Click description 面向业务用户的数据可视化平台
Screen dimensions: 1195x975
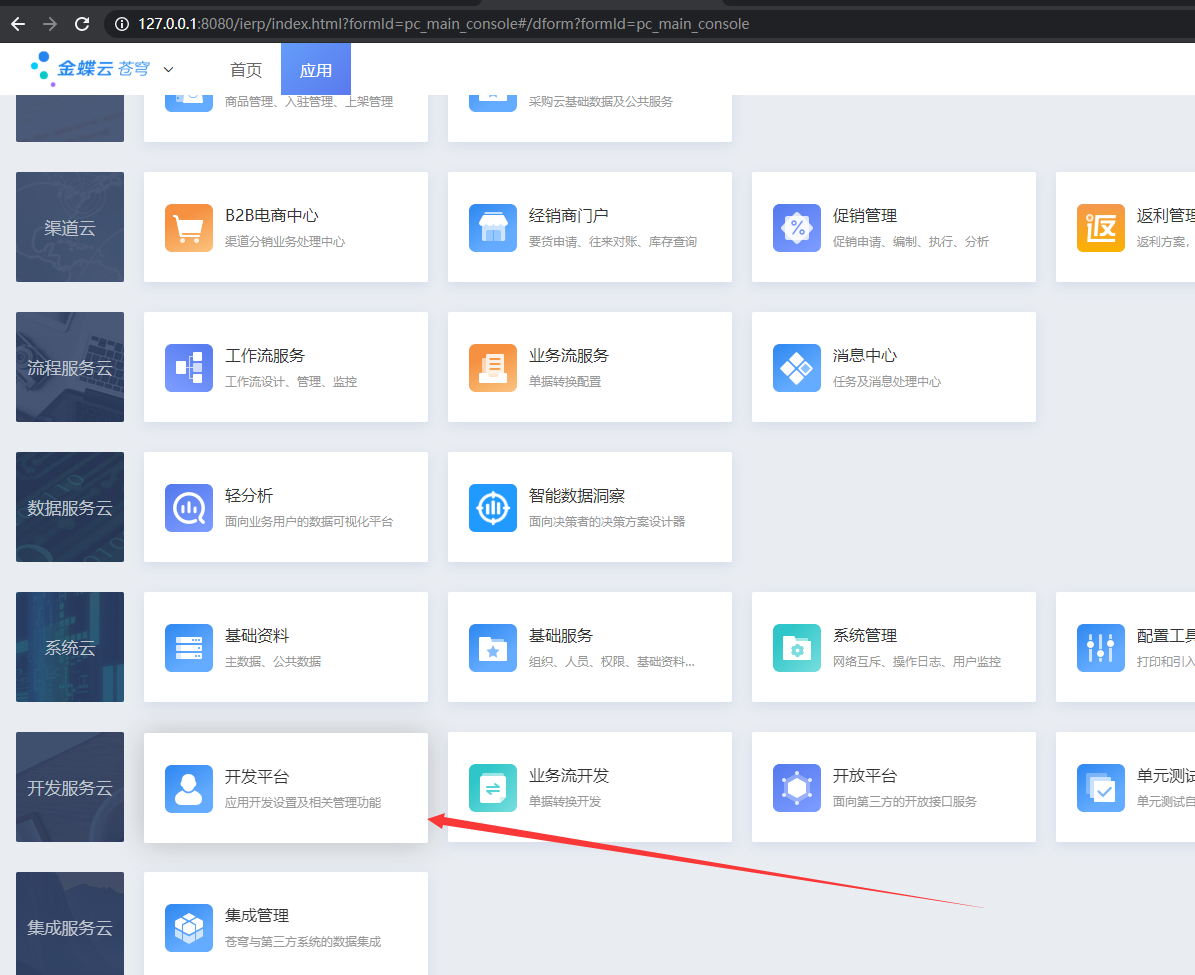(309, 522)
